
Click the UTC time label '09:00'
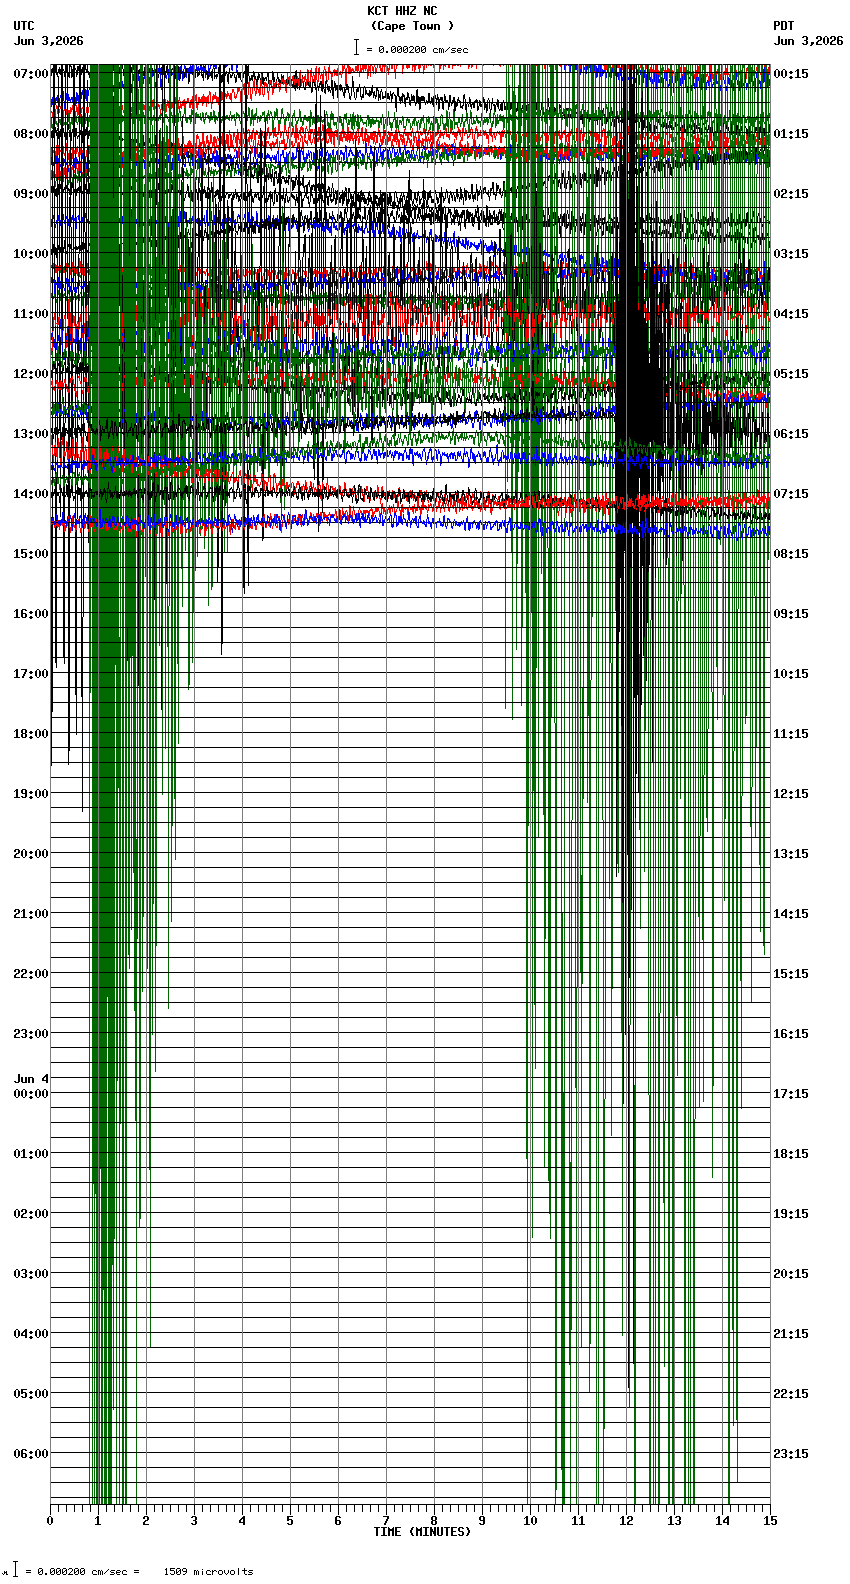click(x=31, y=194)
